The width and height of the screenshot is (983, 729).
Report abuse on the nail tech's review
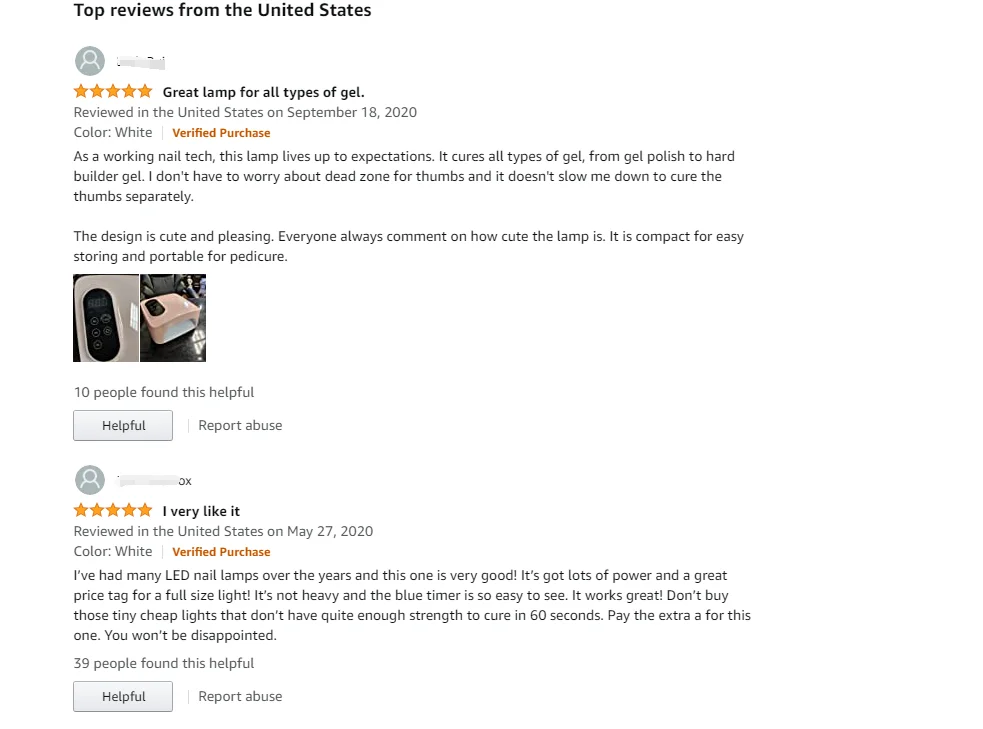coord(240,426)
